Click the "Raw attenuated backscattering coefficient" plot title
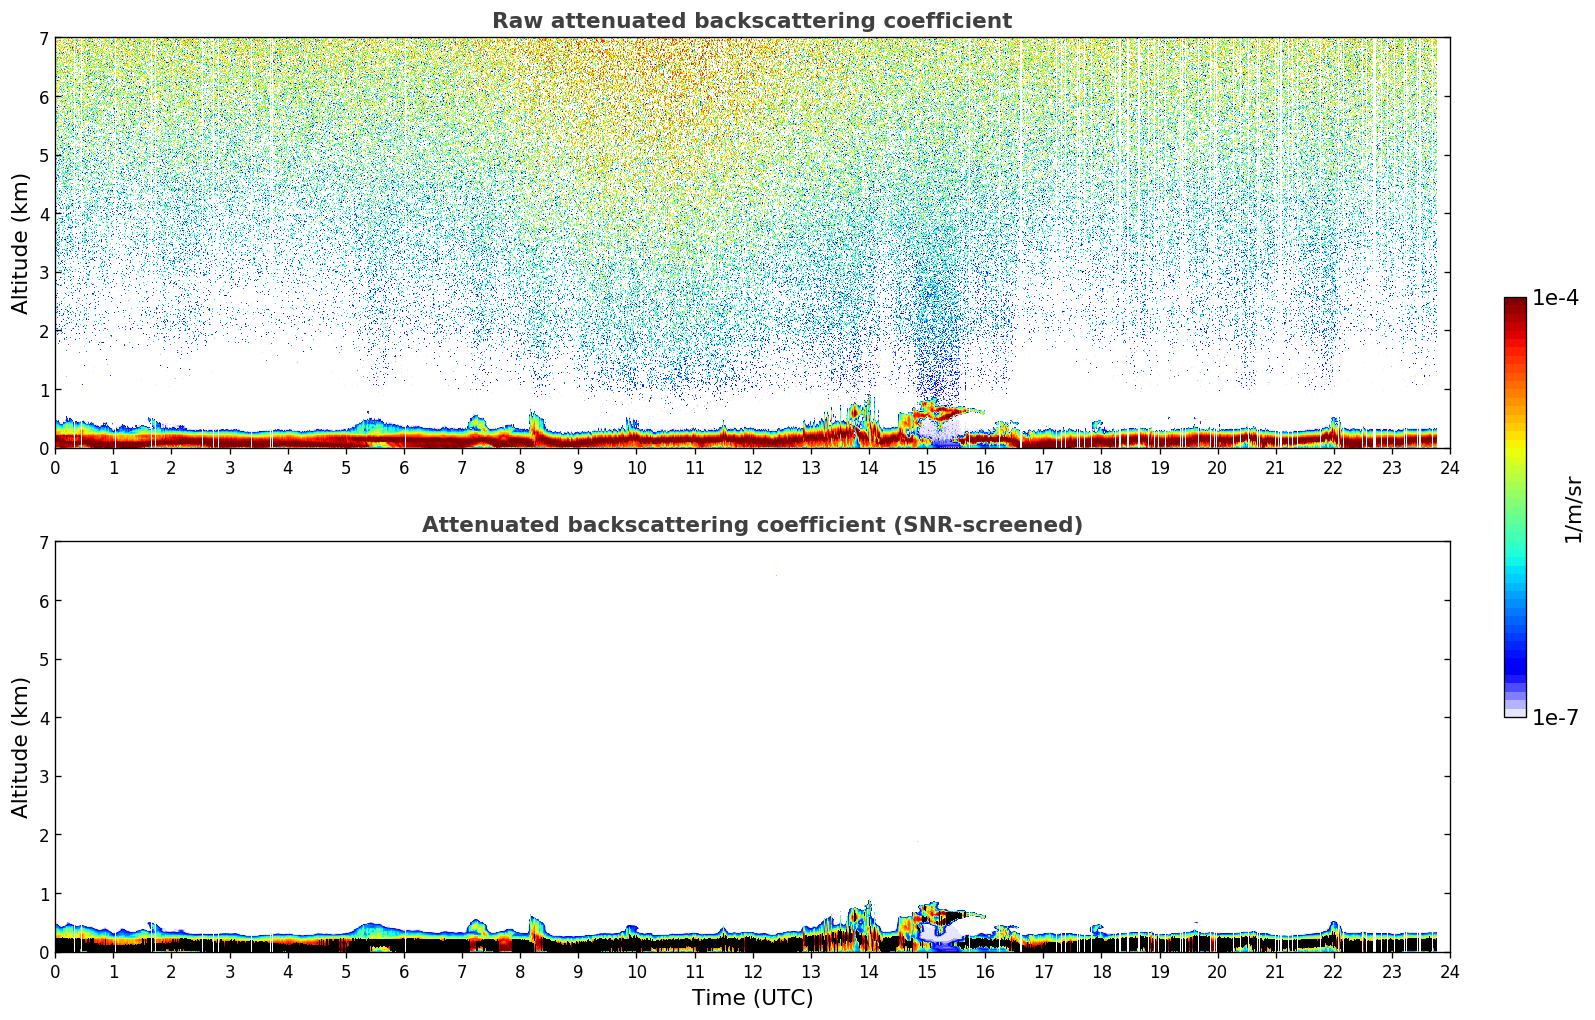This screenshot has width=1595, height=1020. coord(751,21)
